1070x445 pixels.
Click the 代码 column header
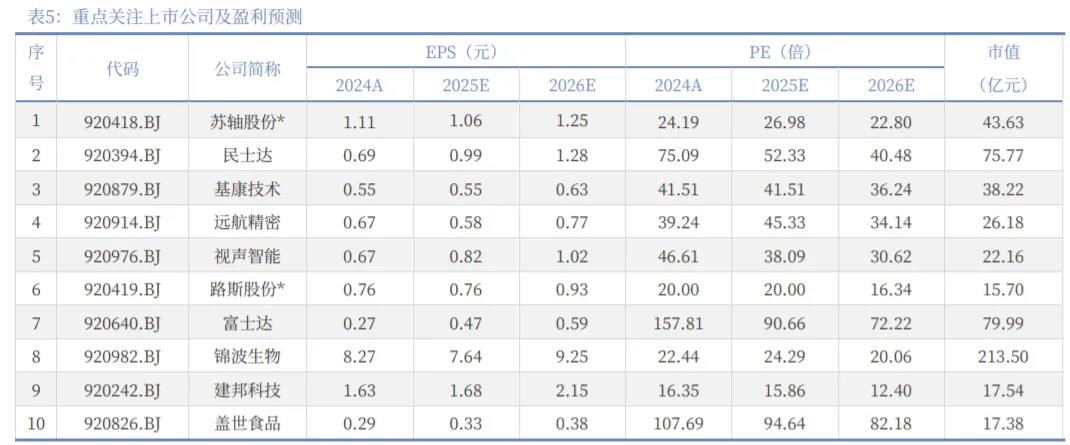point(122,68)
